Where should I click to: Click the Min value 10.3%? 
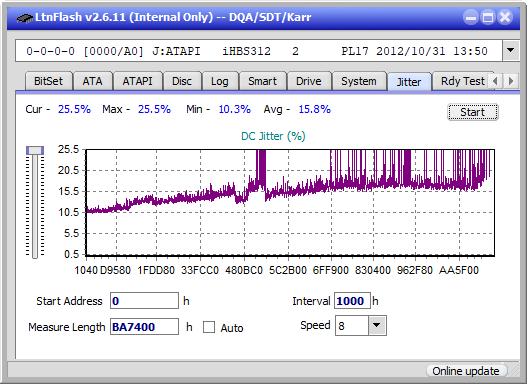(235, 109)
